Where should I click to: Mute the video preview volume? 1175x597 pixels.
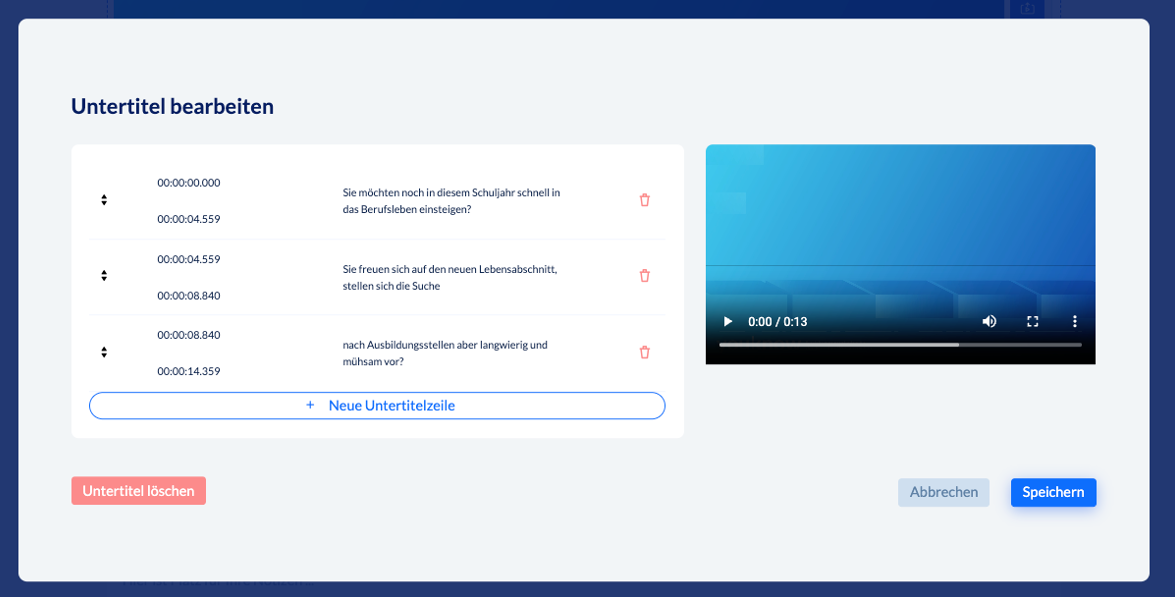coord(989,321)
